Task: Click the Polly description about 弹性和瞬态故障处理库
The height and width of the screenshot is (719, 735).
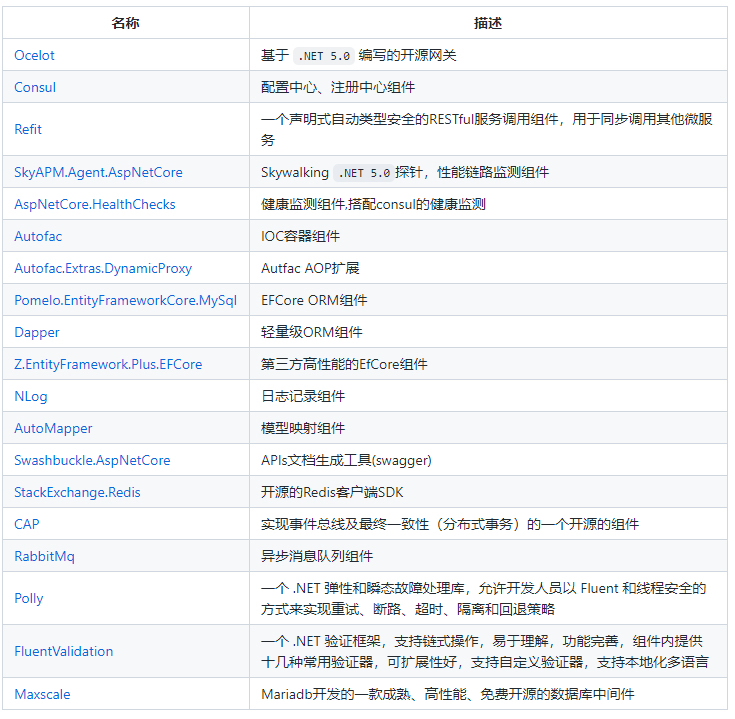Action: [x=483, y=599]
